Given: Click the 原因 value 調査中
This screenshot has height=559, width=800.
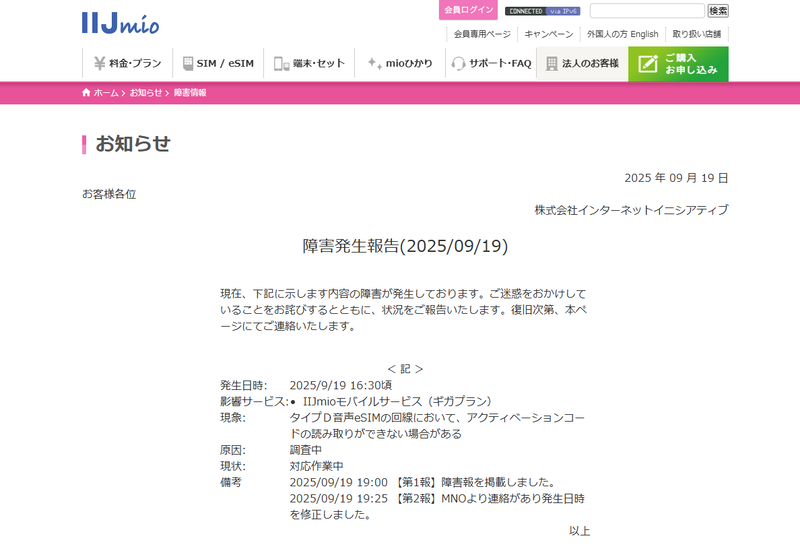Looking at the screenshot, I should (x=306, y=450).
